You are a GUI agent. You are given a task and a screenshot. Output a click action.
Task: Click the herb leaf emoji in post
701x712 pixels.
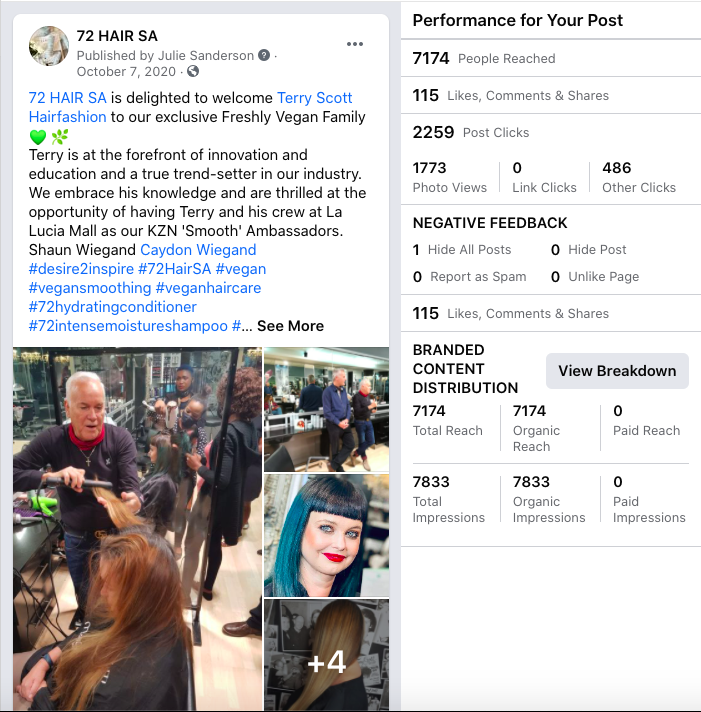[59, 136]
